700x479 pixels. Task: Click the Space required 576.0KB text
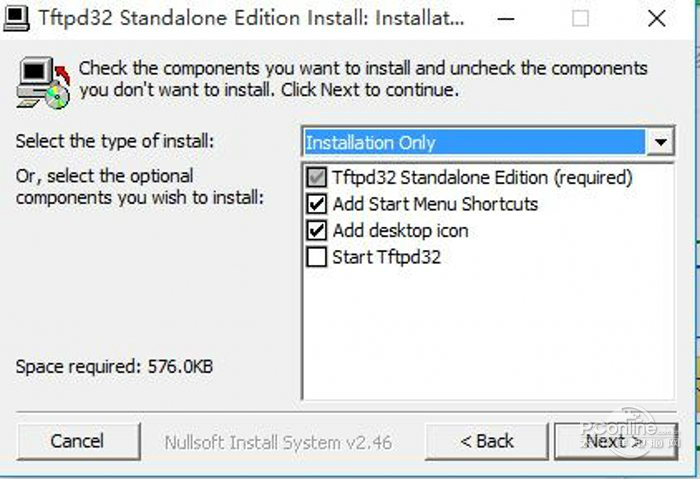(x=114, y=367)
